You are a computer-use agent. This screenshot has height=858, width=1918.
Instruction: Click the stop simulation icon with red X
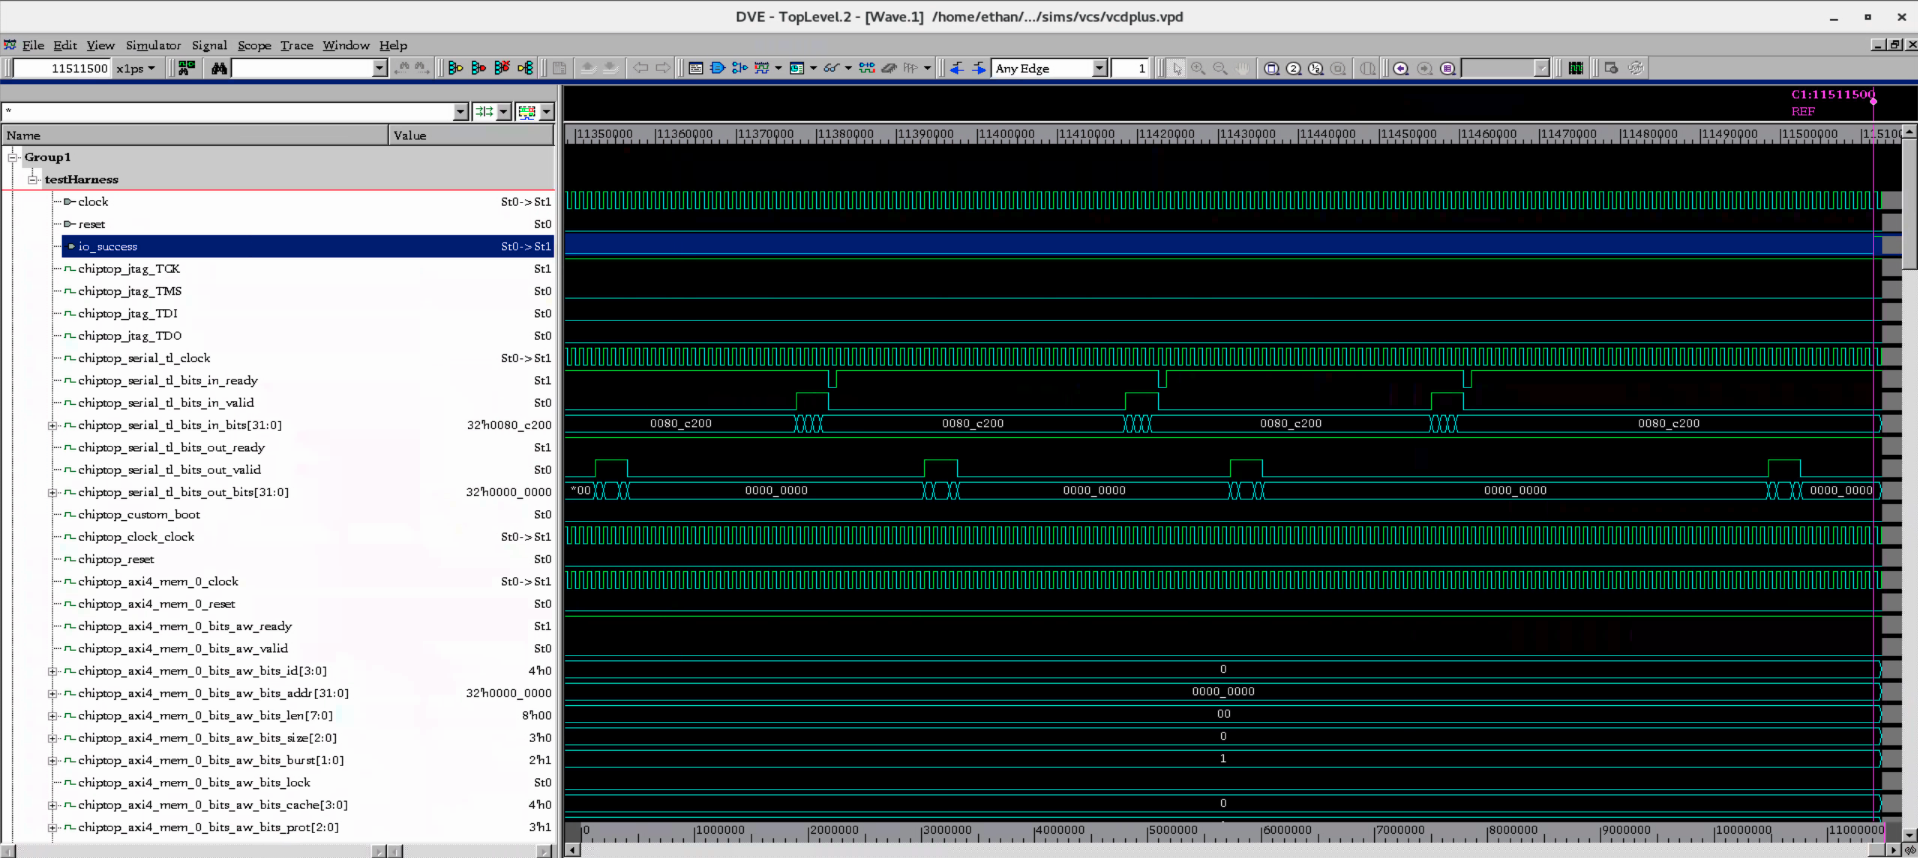tap(502, 68)
